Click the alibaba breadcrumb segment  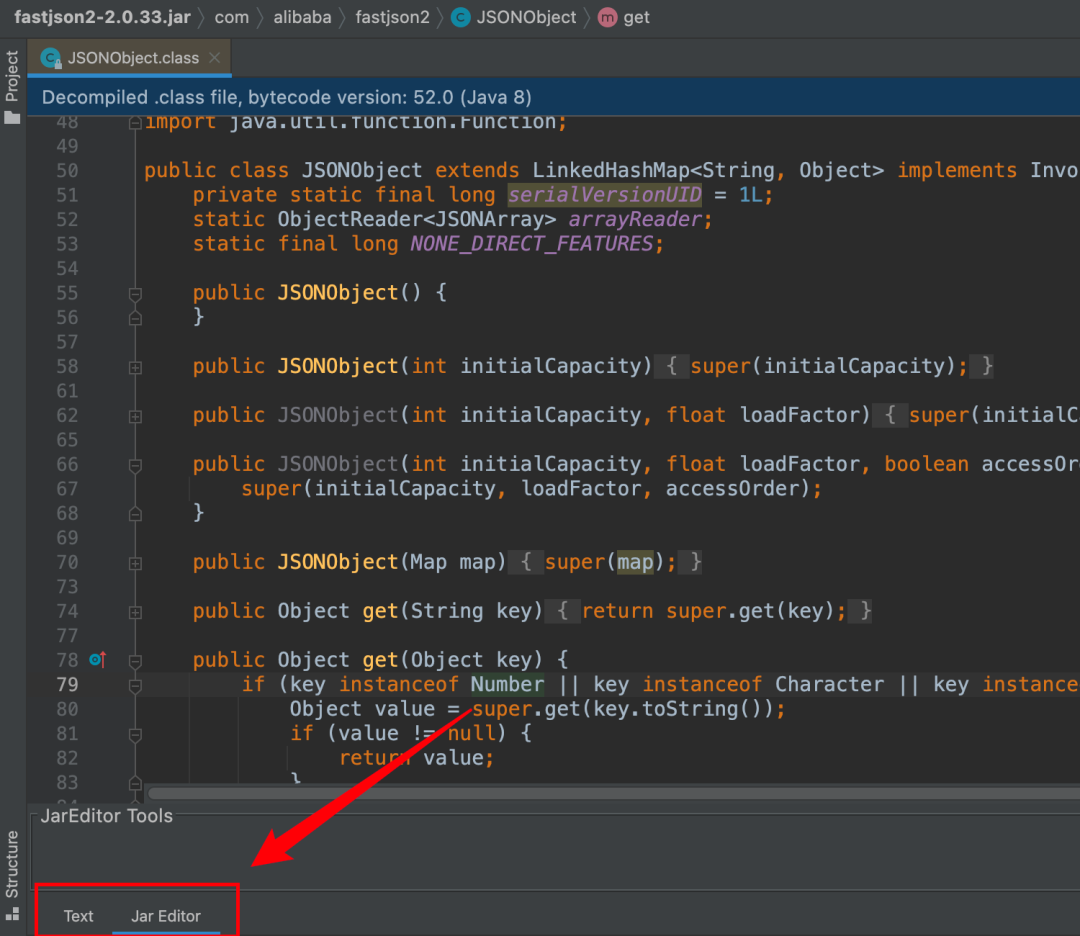tap(302, 17)
